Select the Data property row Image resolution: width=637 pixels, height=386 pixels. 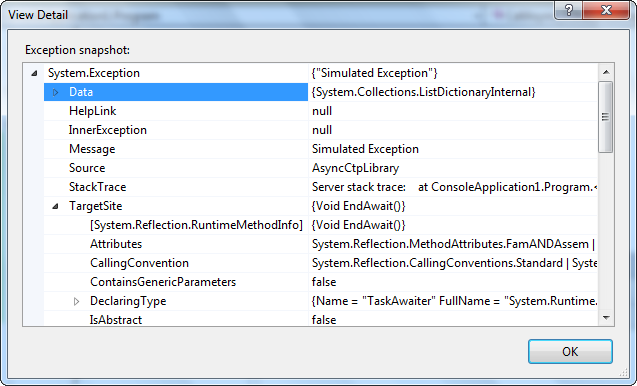321,92
